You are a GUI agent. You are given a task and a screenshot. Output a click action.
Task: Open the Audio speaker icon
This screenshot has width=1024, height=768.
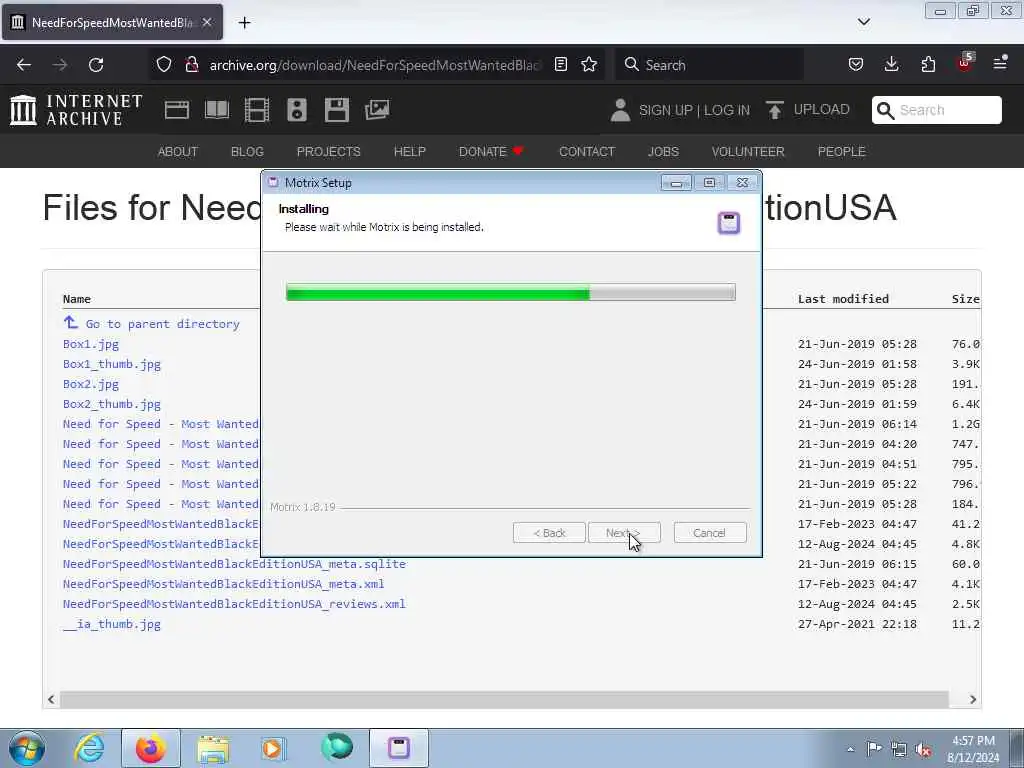296,110
